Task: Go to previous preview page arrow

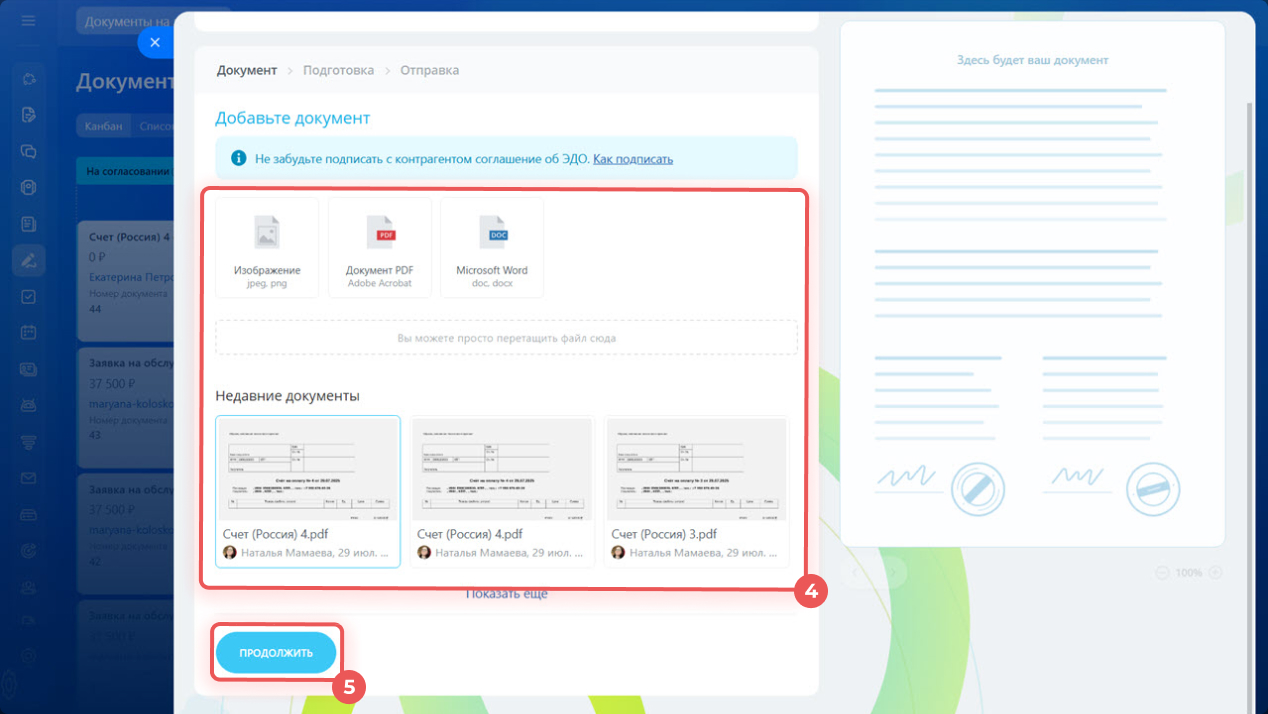Action: pyautogui.click(x=857, y=572)
